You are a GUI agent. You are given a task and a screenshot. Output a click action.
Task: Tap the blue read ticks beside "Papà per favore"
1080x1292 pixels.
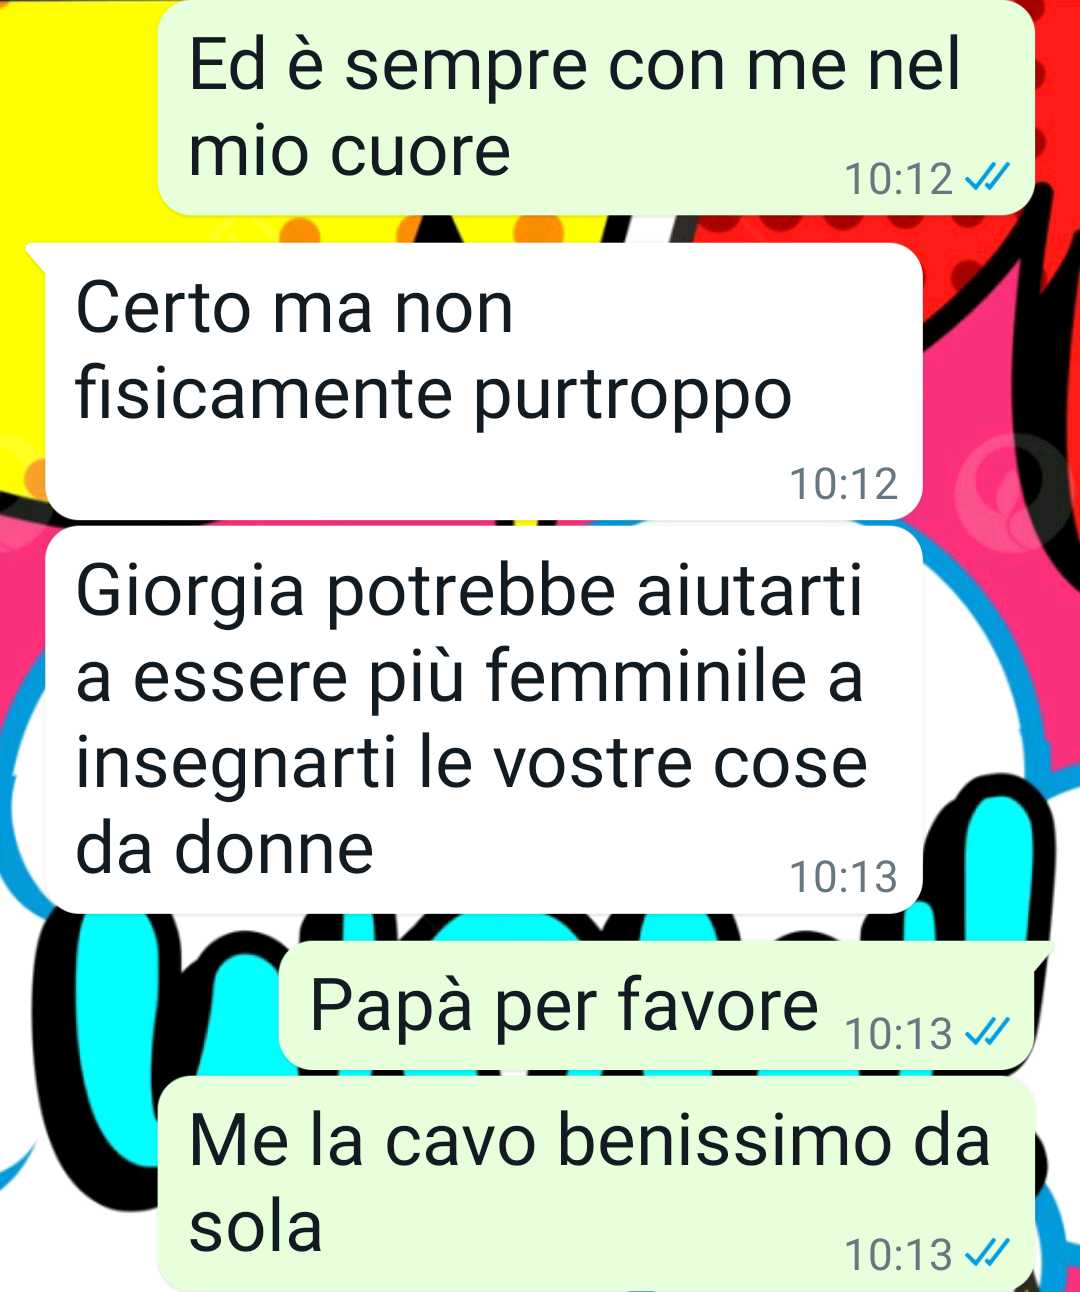(x=987, y=1032)
